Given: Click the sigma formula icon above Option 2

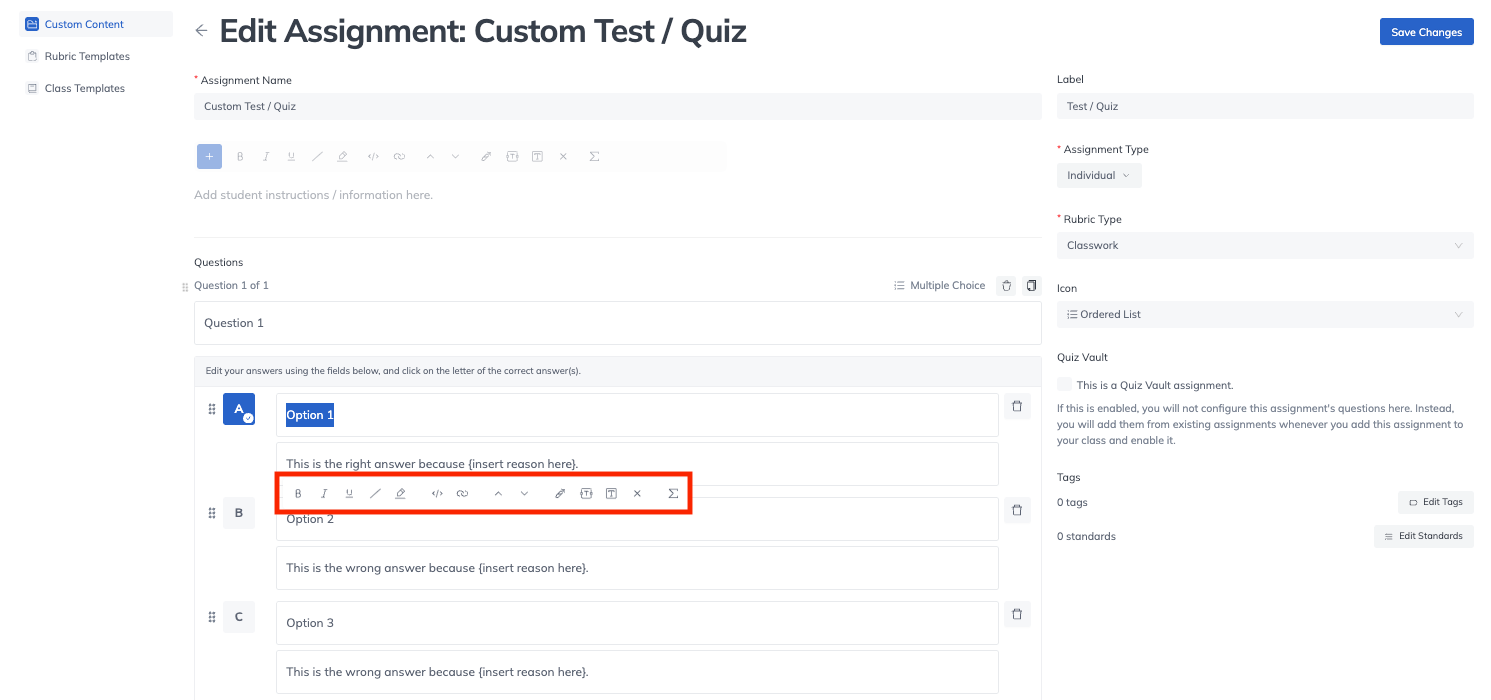Looking at the screenshot, I should [x=673, y=494].
